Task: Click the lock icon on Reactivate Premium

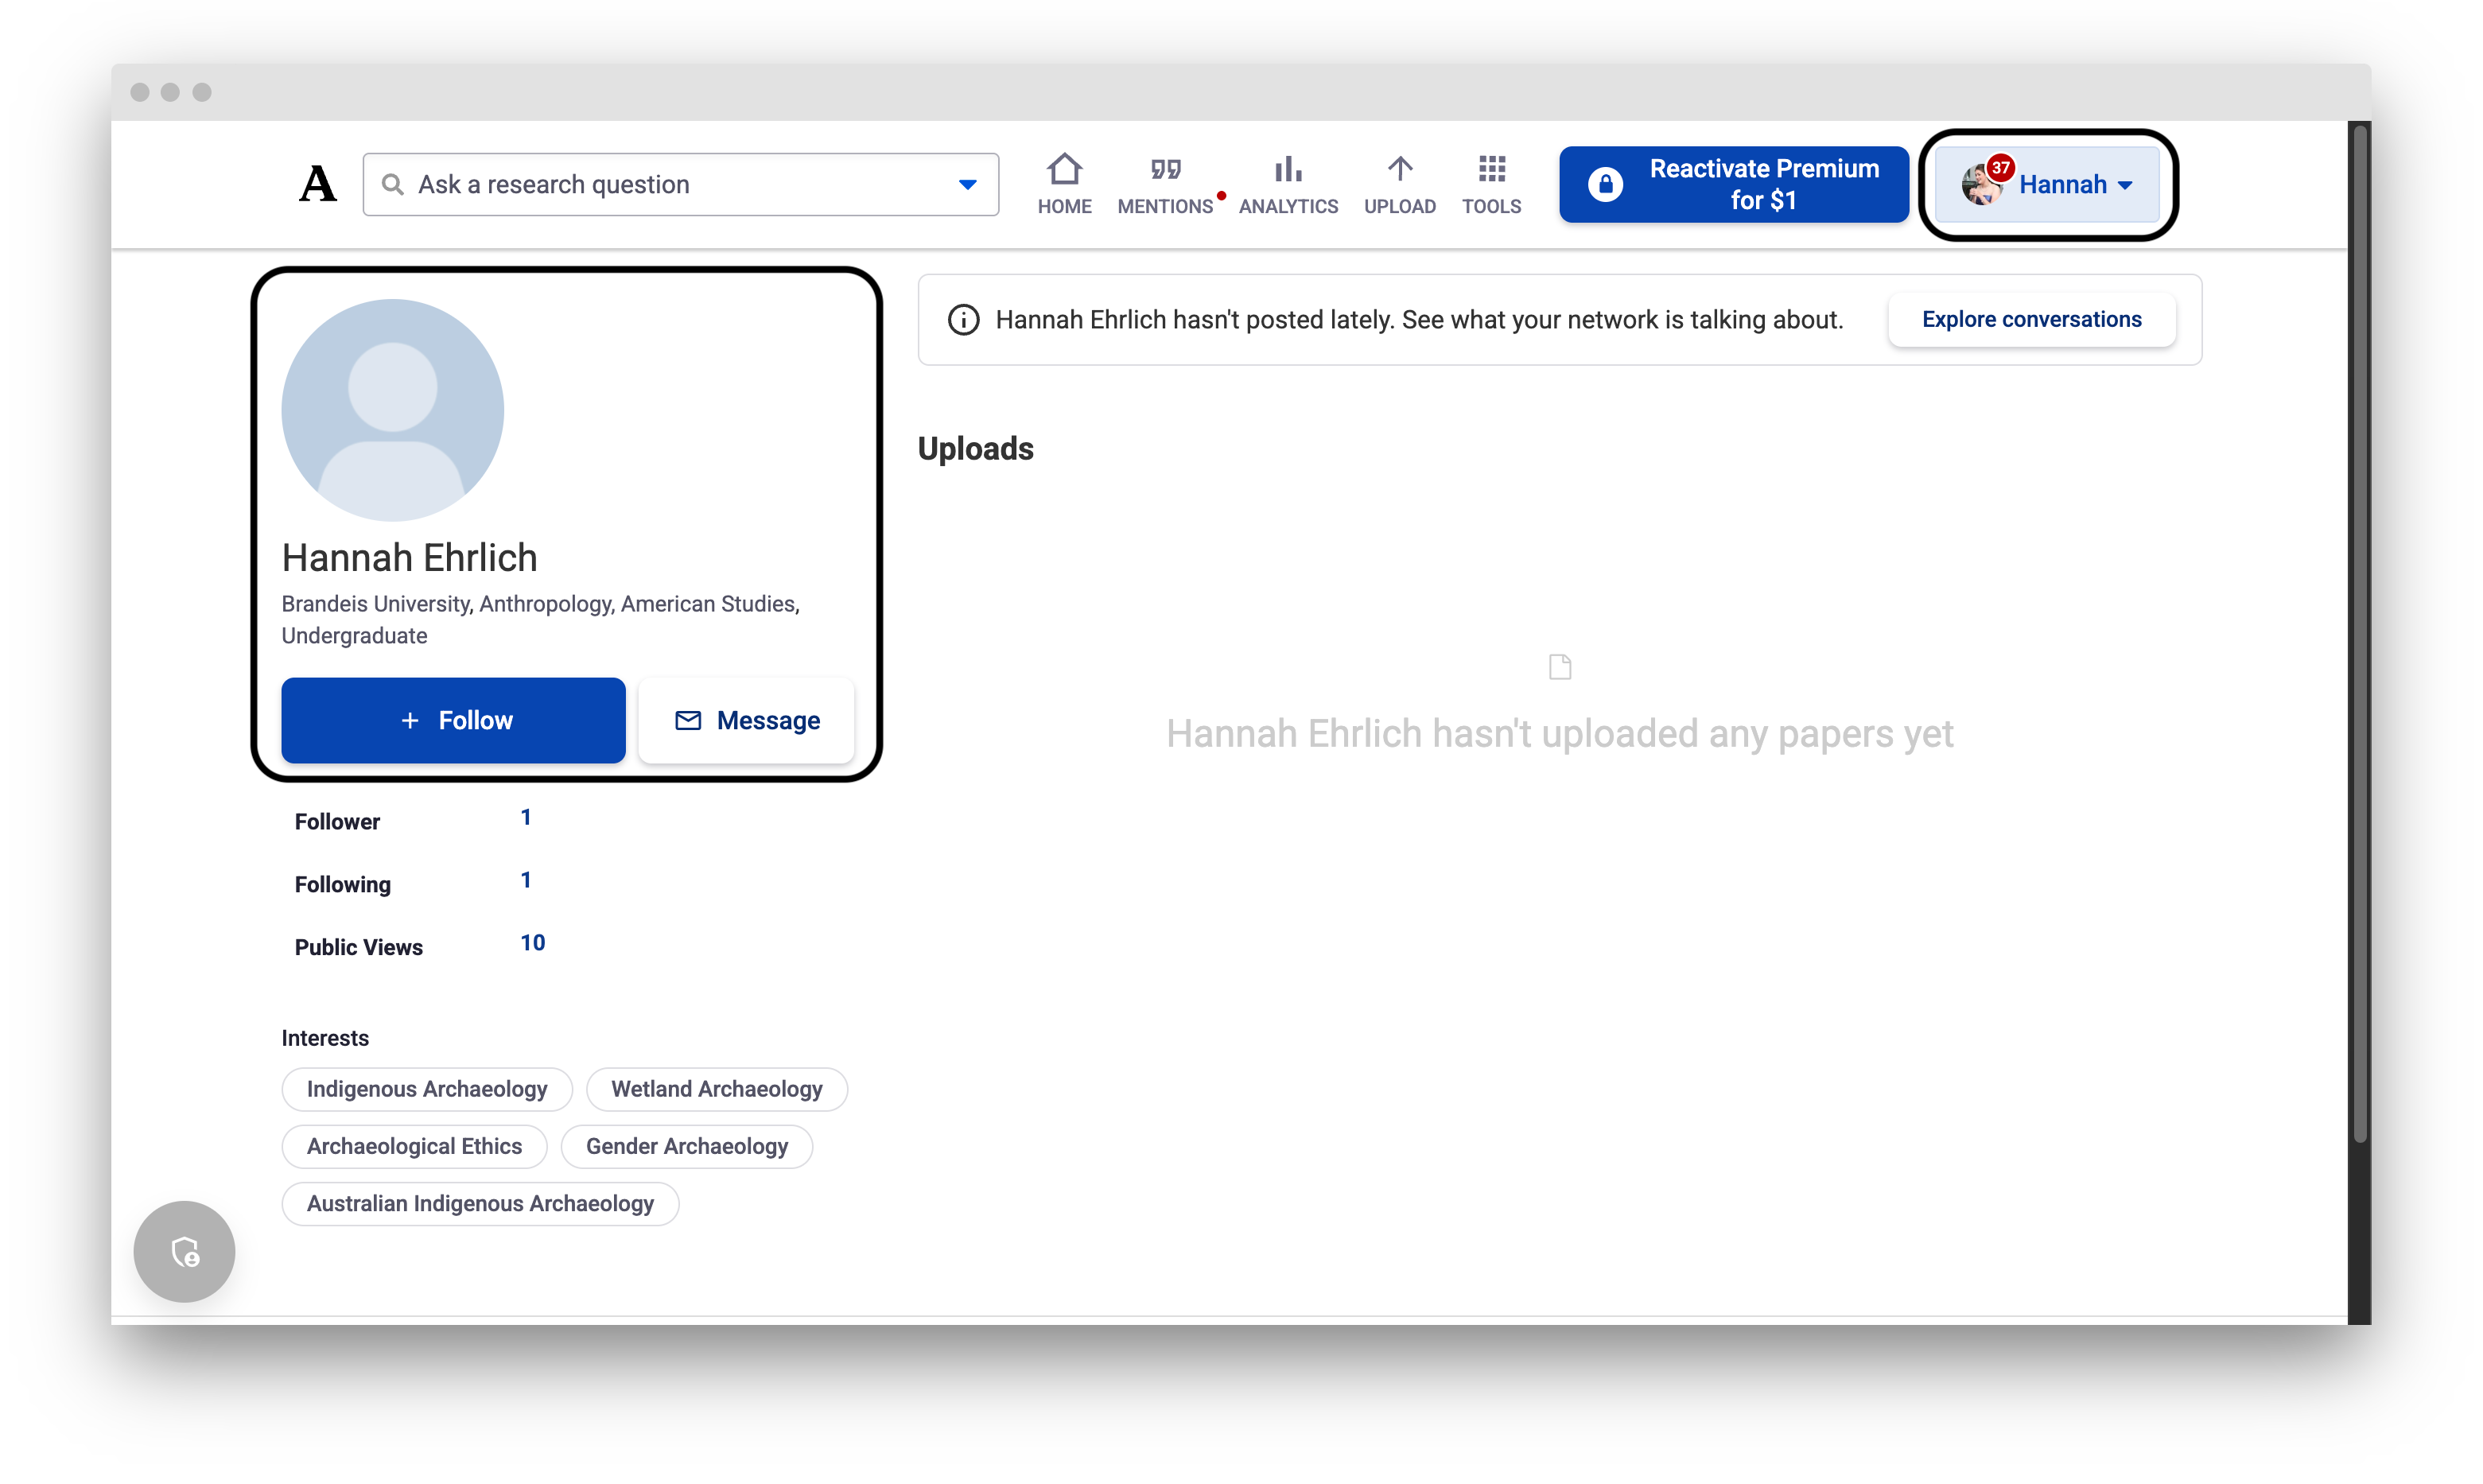Action: click(x=1605, y=184)
